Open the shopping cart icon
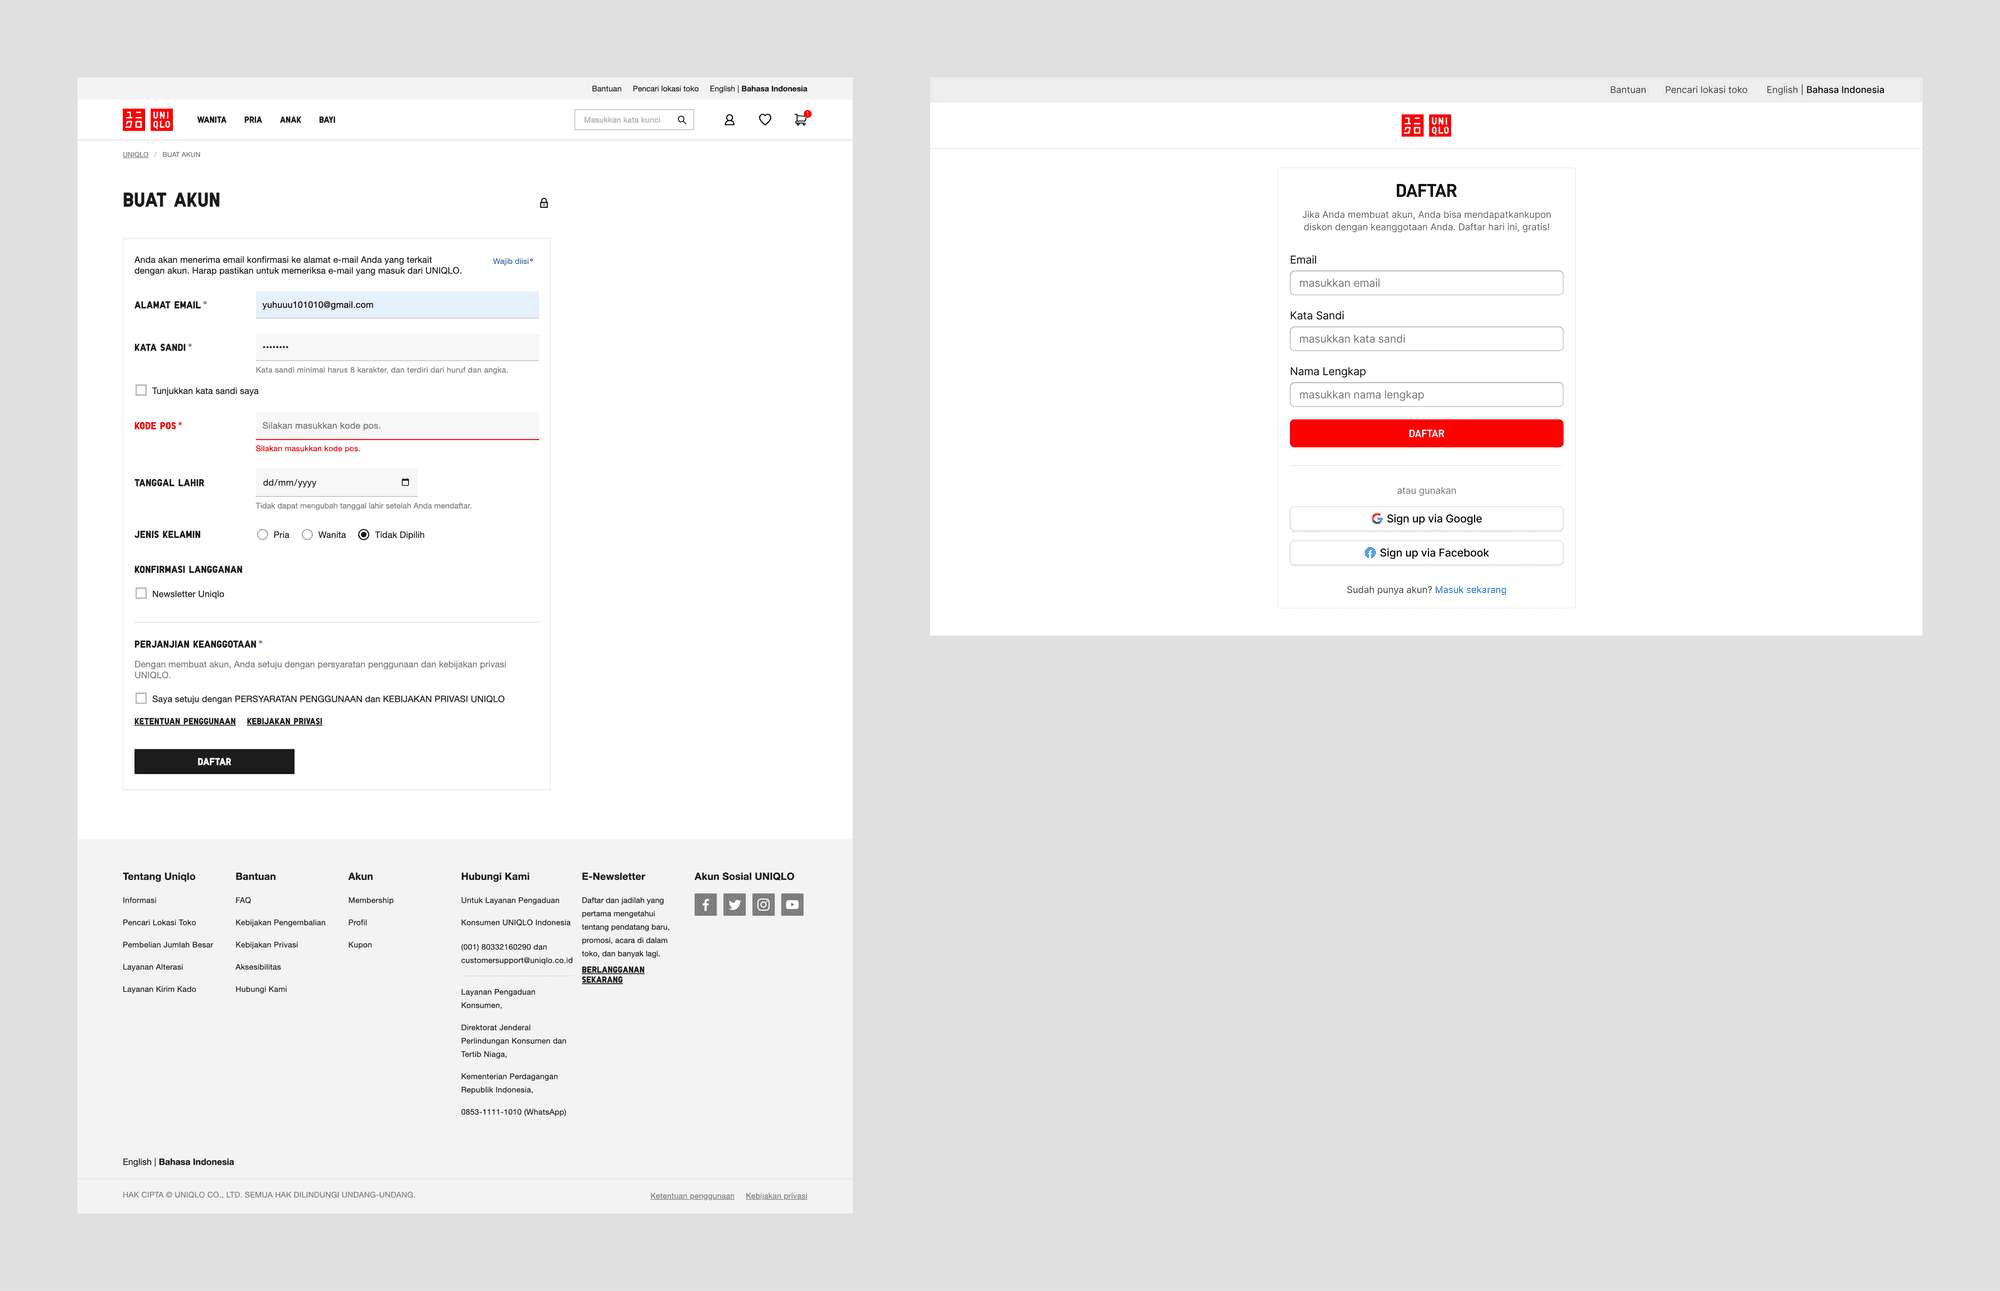Screen dimensions: 2000x1291 click(800, 120)
